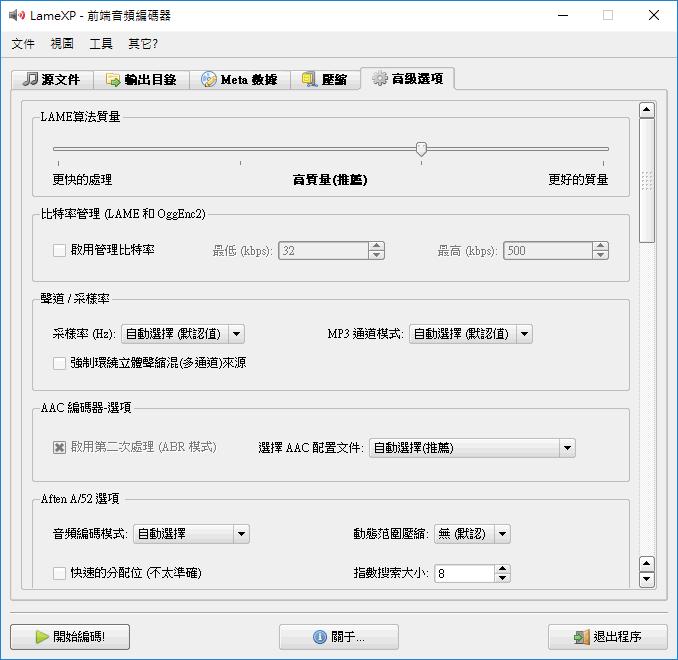Open the Meta 數據 tab

click(x=240, y=80)
